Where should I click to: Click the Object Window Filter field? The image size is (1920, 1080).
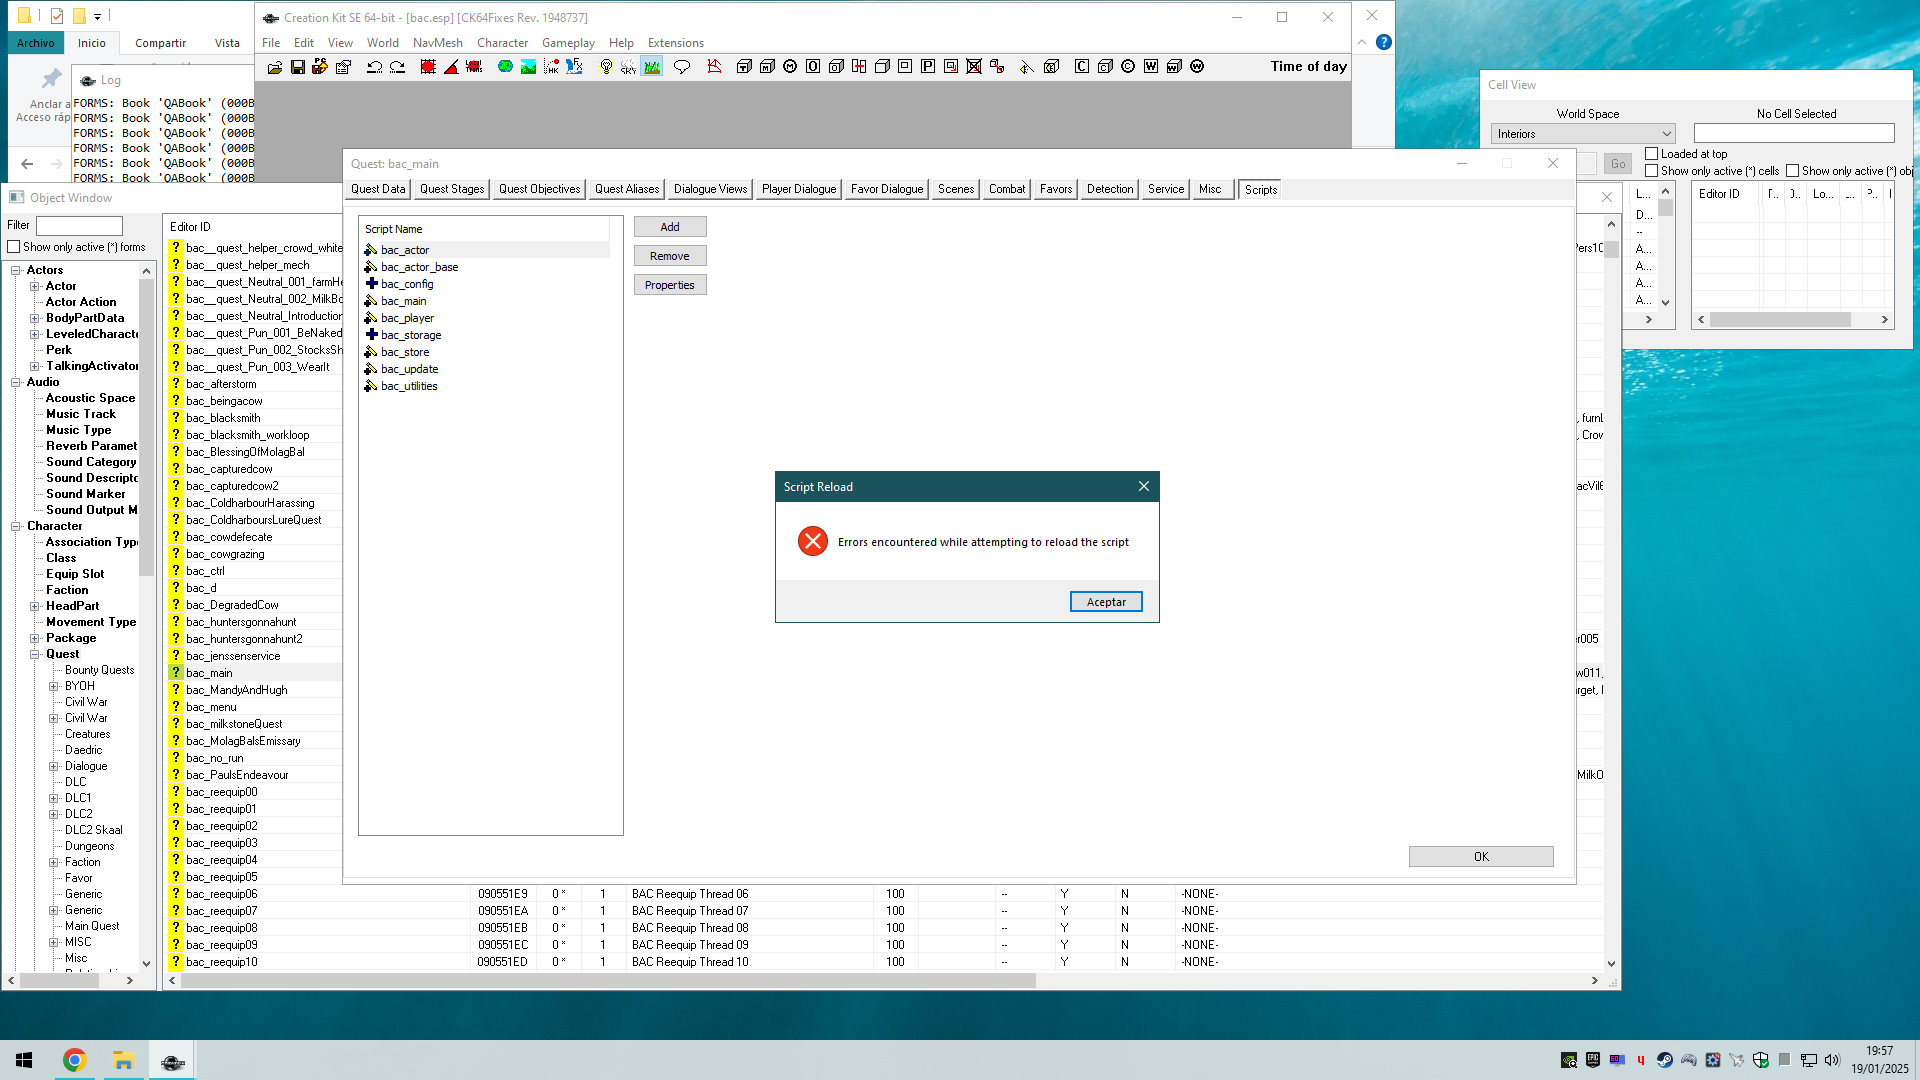coord(79,226)
